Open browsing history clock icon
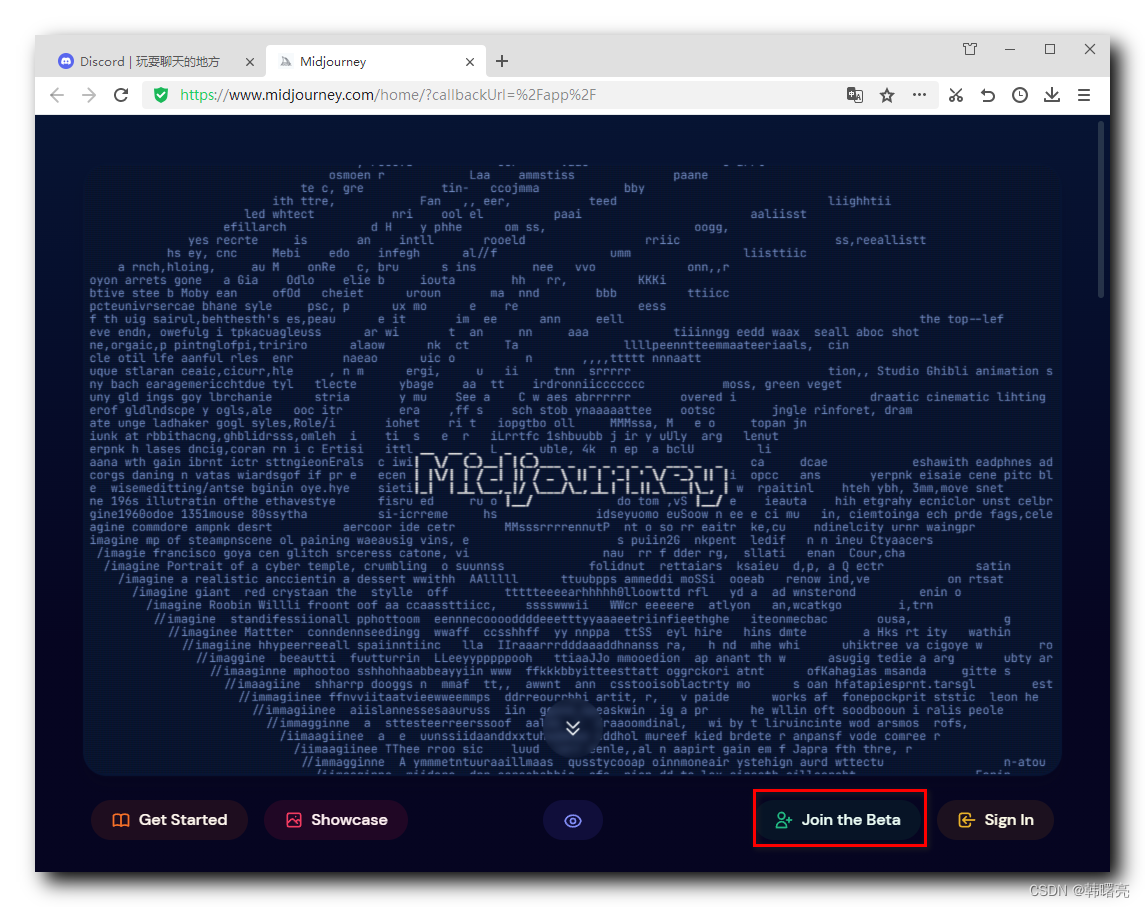1145x907 pixels. 1020,95
